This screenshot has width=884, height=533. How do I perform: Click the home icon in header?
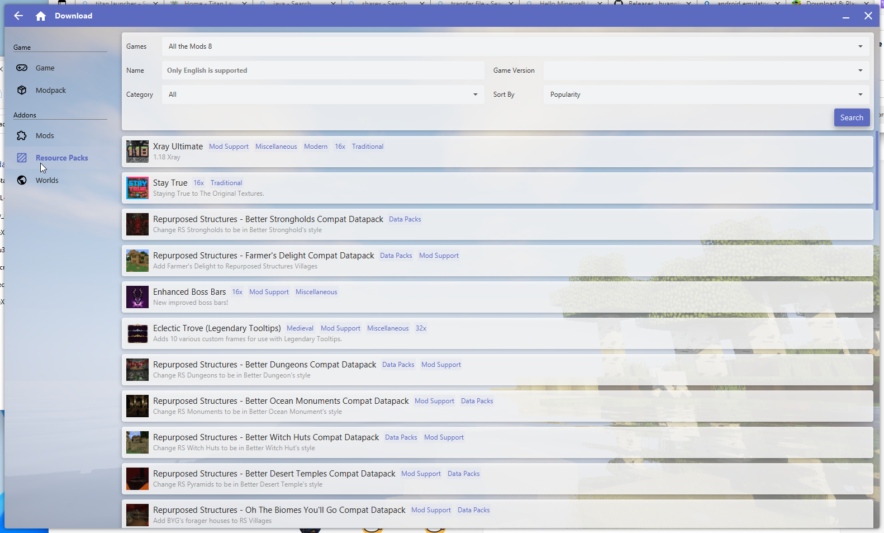40,16
